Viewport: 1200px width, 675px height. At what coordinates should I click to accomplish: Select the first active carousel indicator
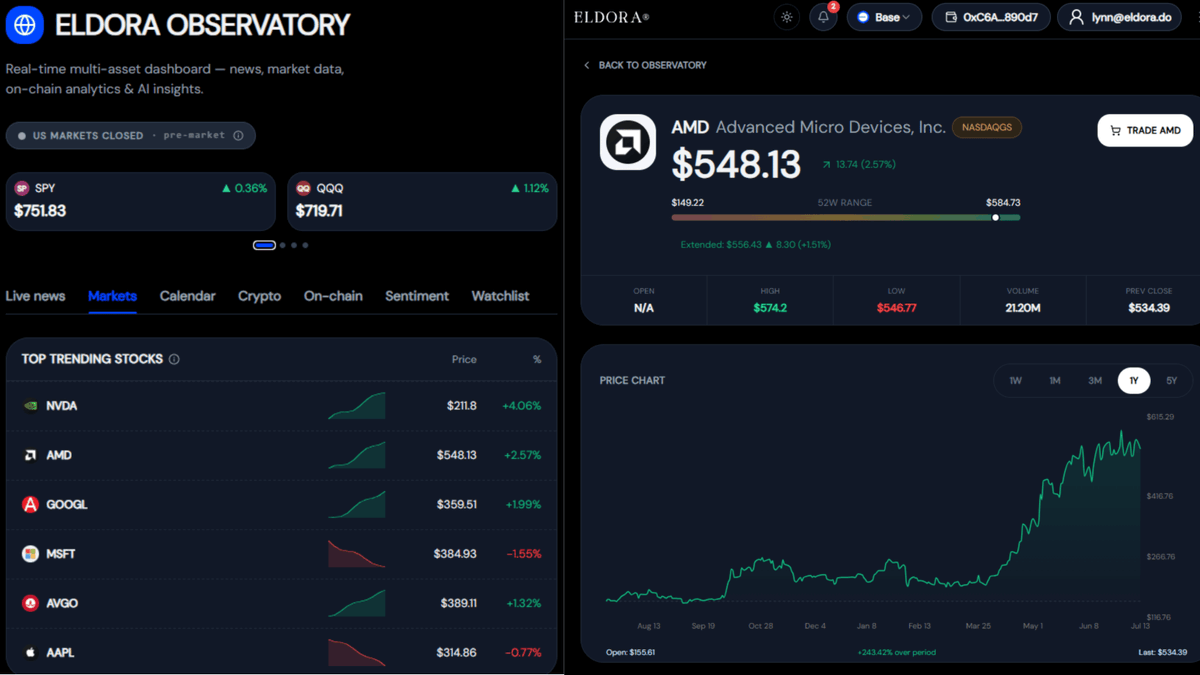[x=264, y=245]
